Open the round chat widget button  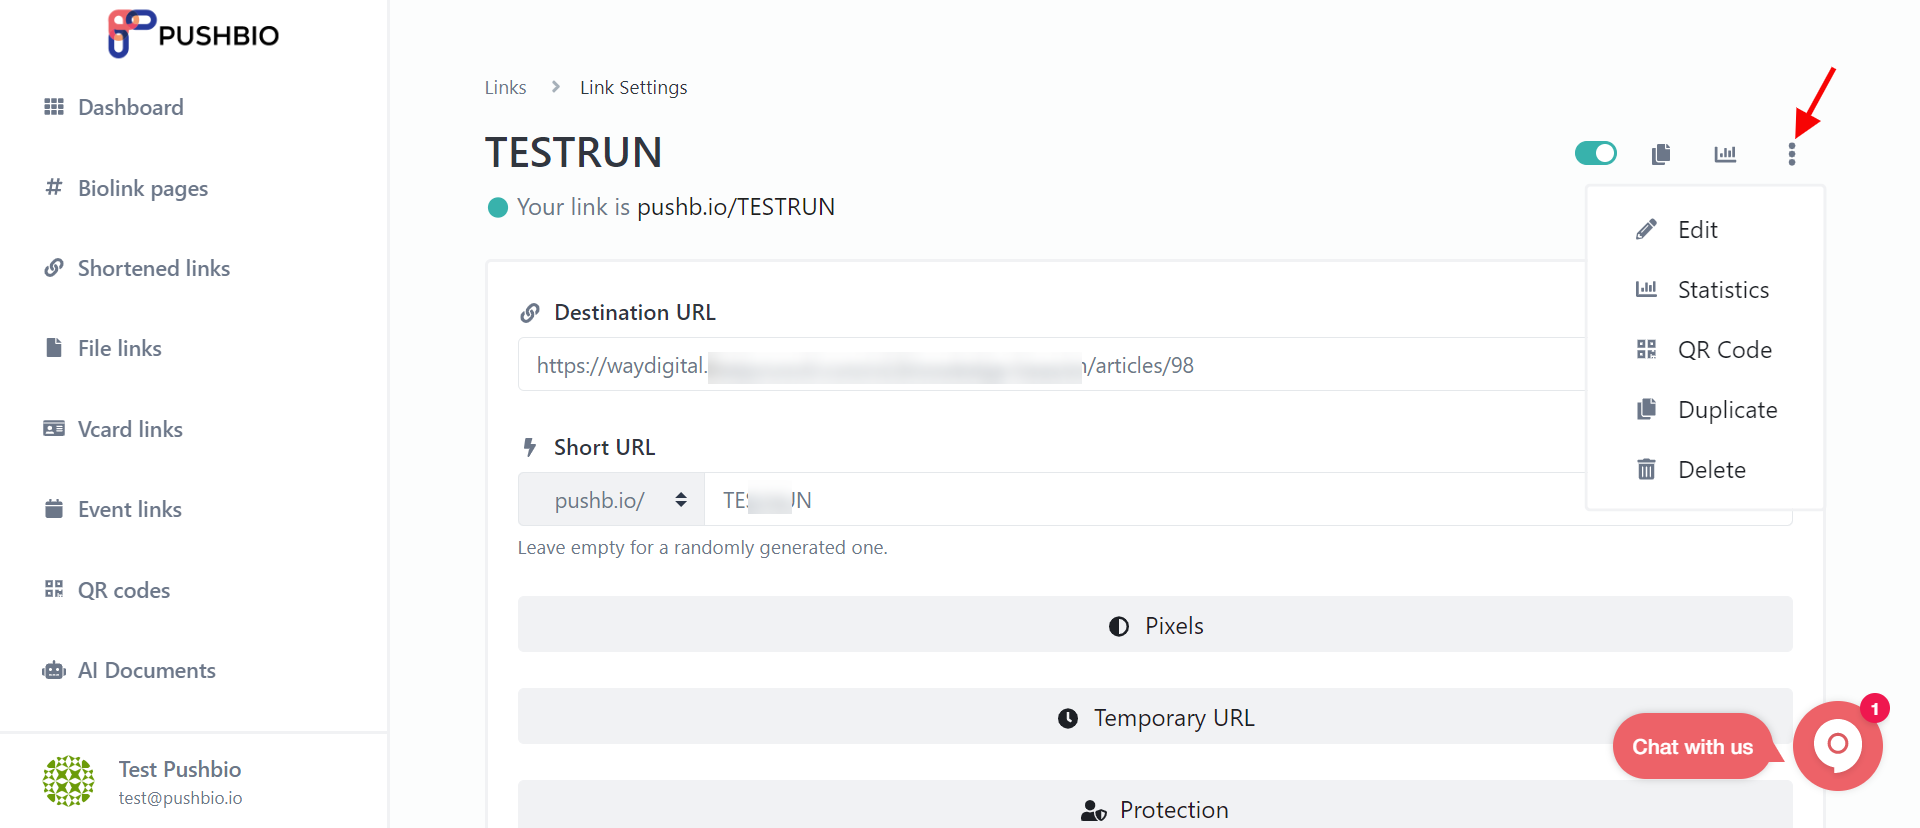click(x=1838, y=745)
